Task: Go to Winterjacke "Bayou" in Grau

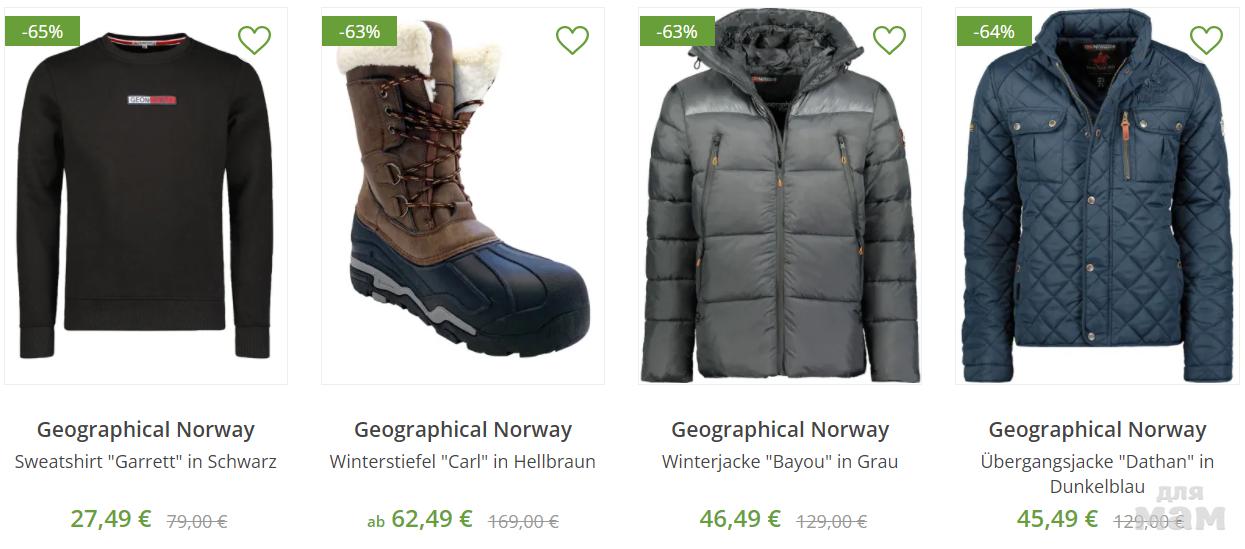Action: click(780, 462)
